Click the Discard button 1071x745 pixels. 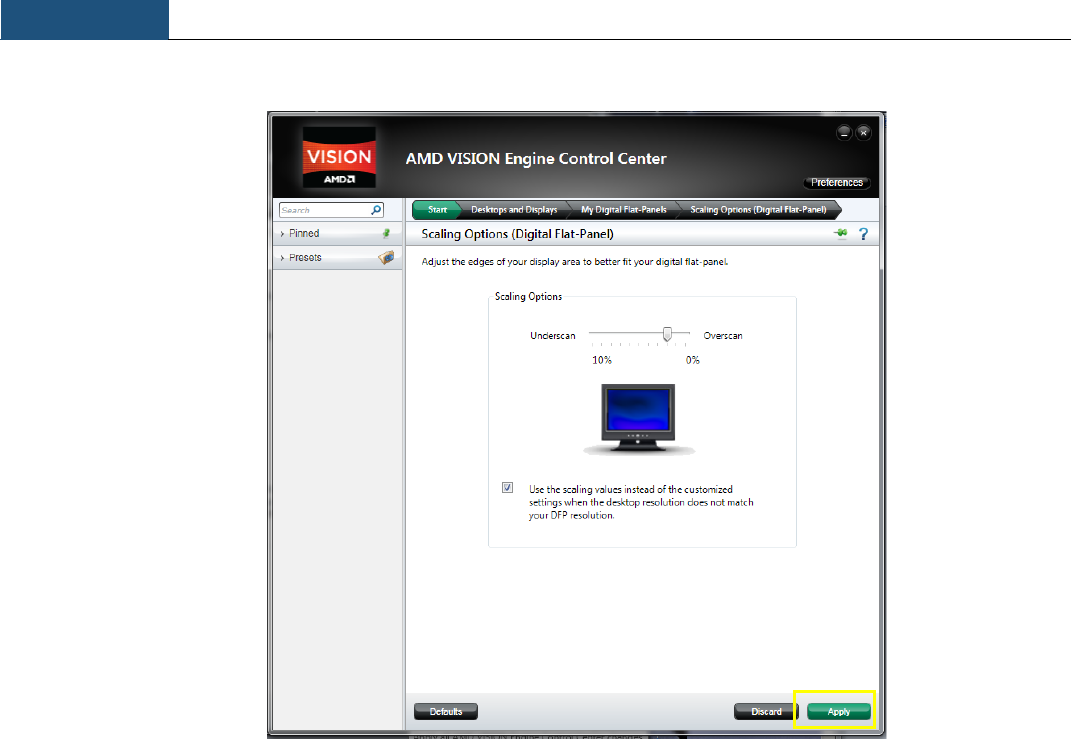(x=766, y=712)
